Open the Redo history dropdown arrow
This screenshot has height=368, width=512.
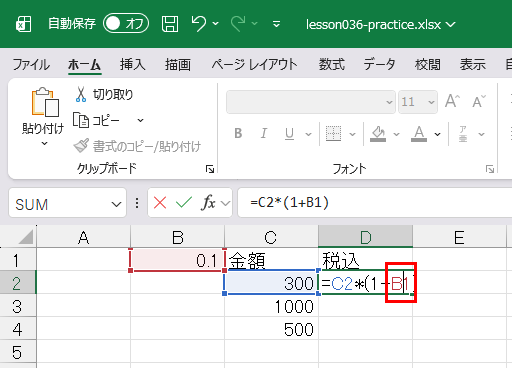(255, 24)
